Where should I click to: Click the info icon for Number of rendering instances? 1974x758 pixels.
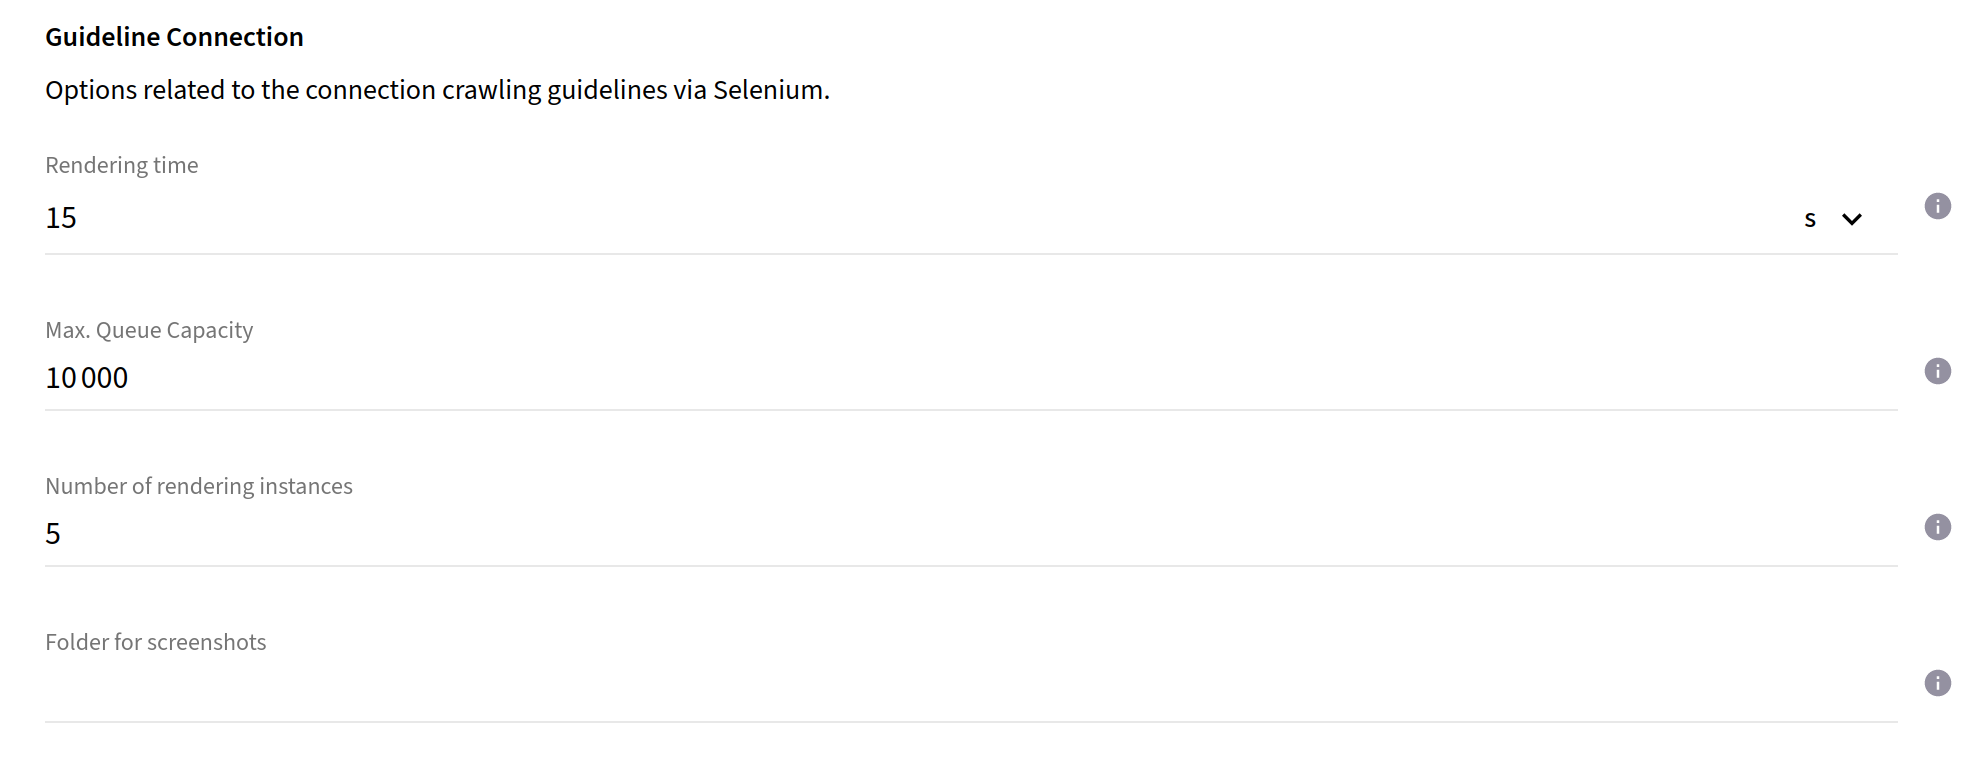(1938, 527)
